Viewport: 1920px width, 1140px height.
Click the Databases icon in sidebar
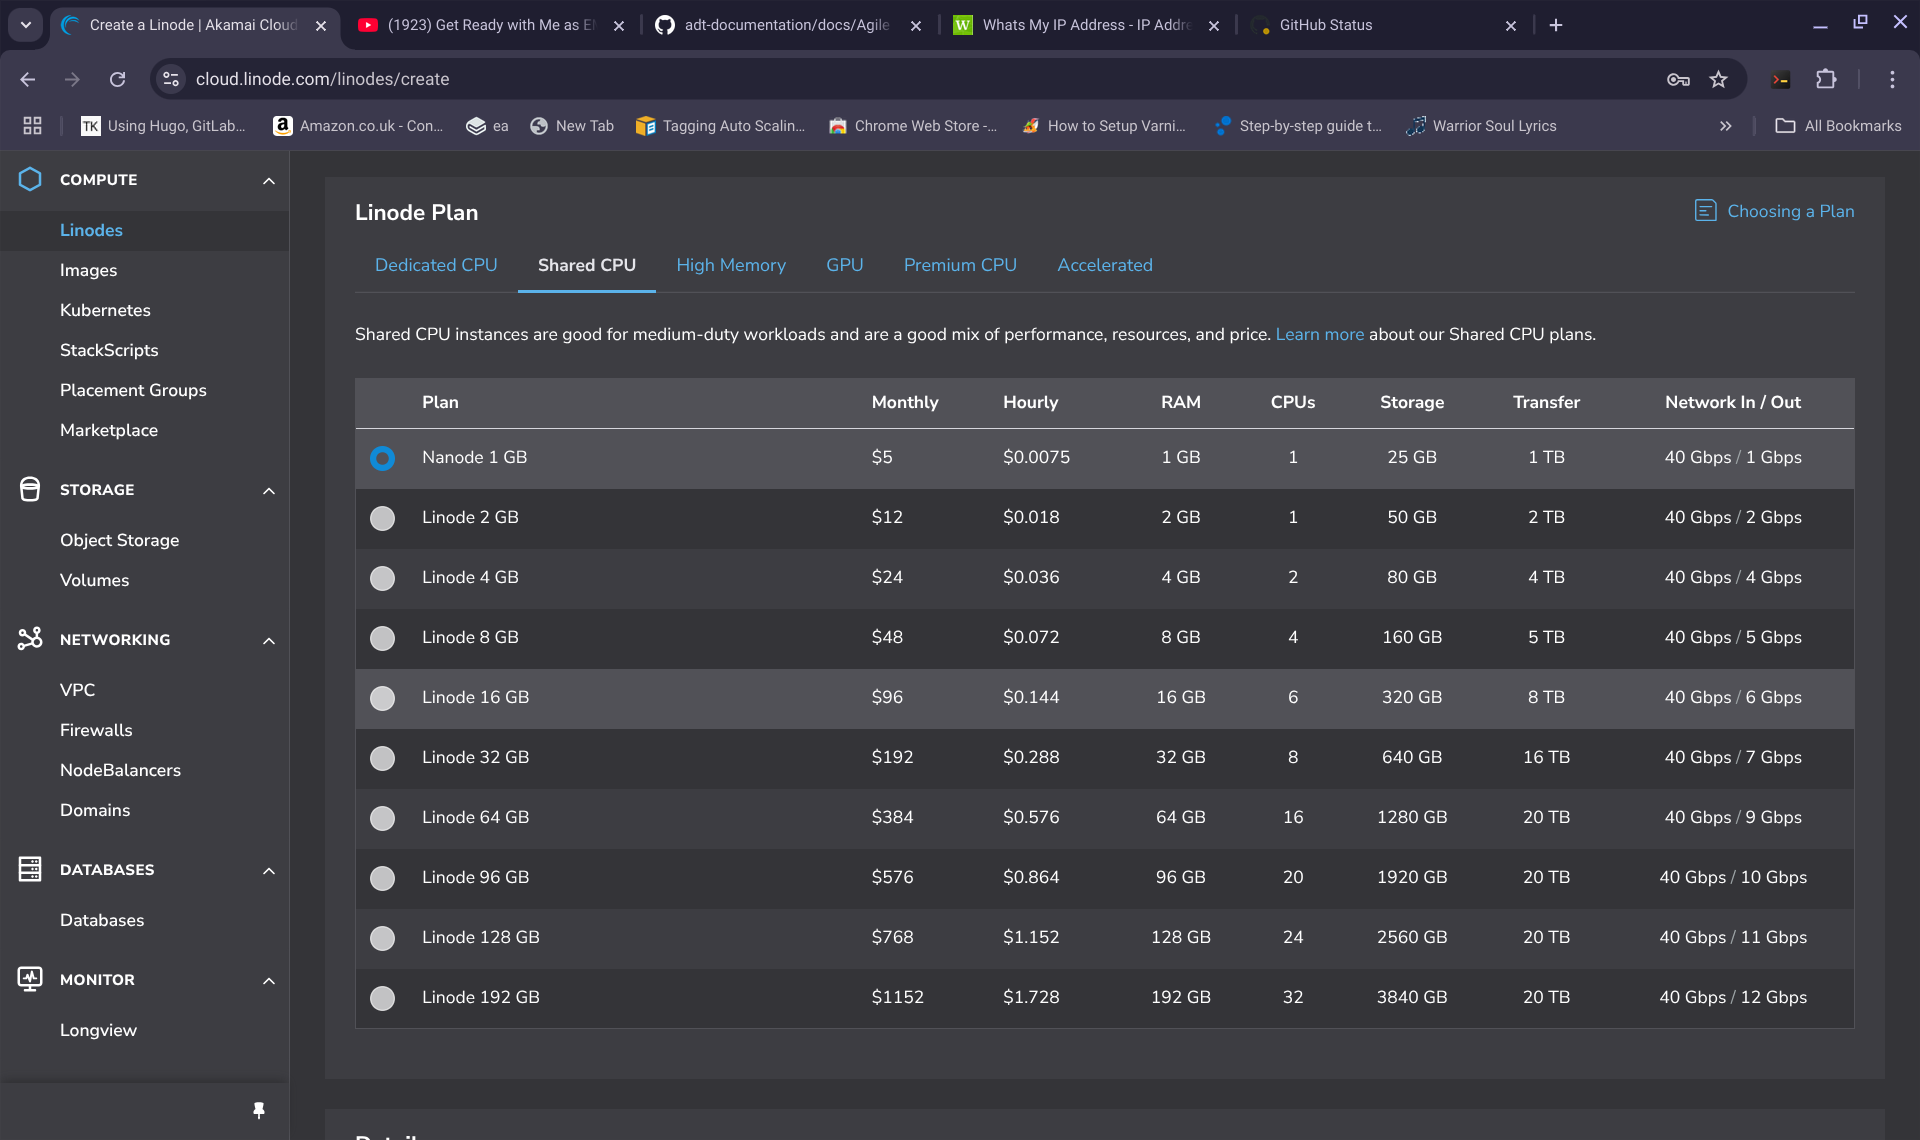30,869
